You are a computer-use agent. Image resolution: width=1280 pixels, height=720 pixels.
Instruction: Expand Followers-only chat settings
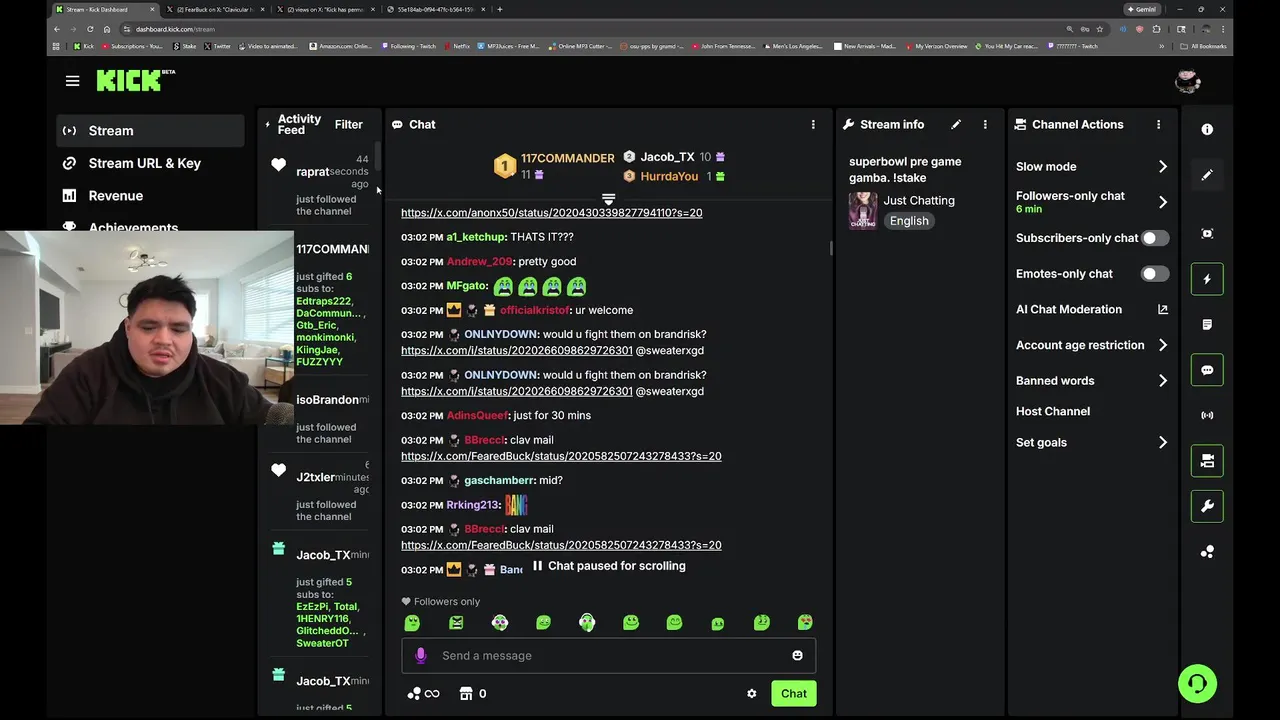click(x=1092, y=202)
